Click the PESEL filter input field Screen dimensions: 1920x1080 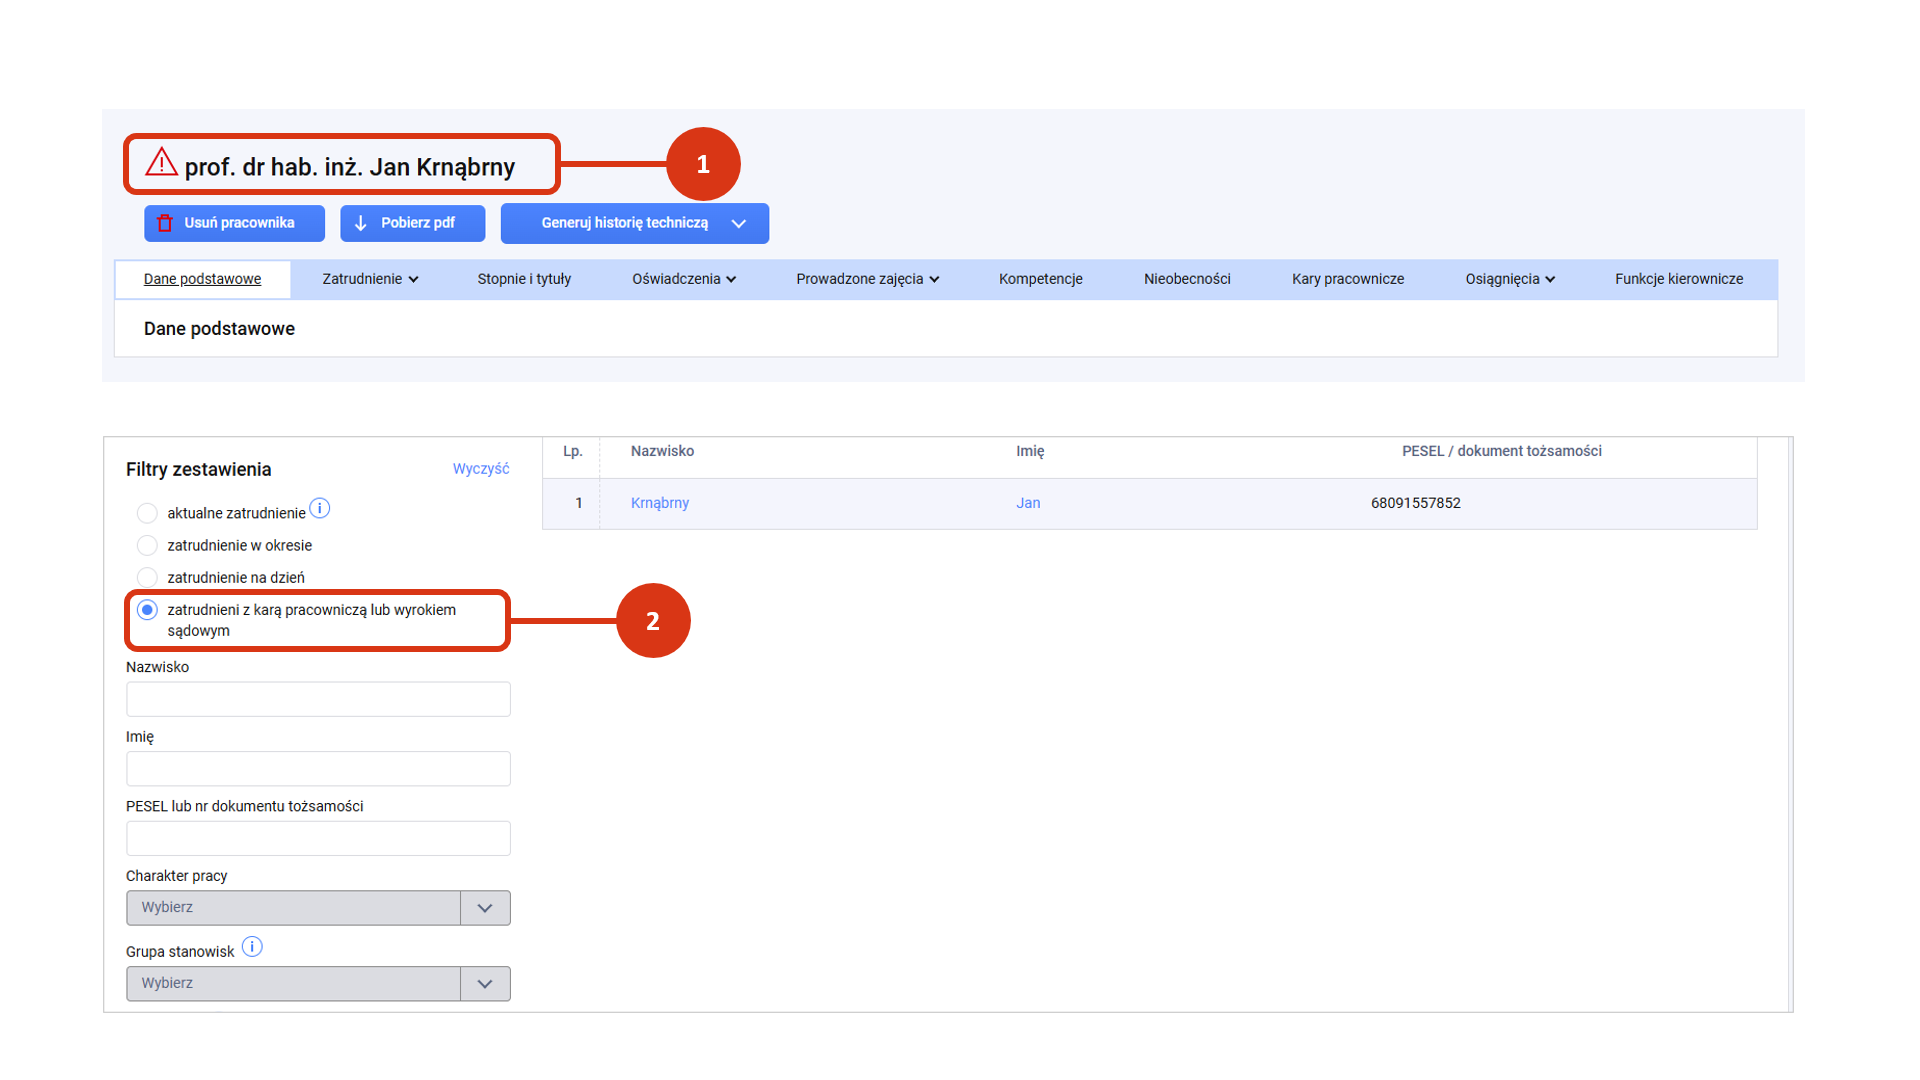318,838
